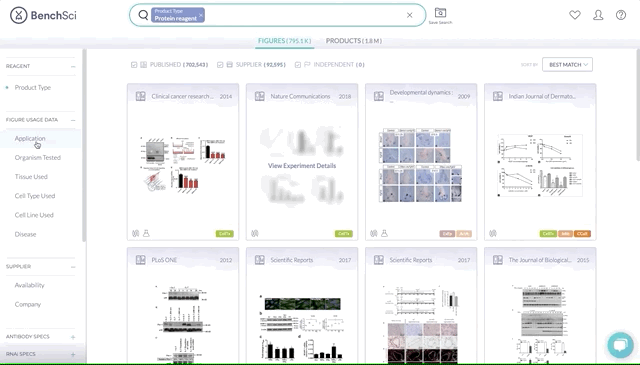The width and height of the screenshot is (640, 365).
Task: Open the Clinical cancer research figure thumbnail
Action: 183,164
